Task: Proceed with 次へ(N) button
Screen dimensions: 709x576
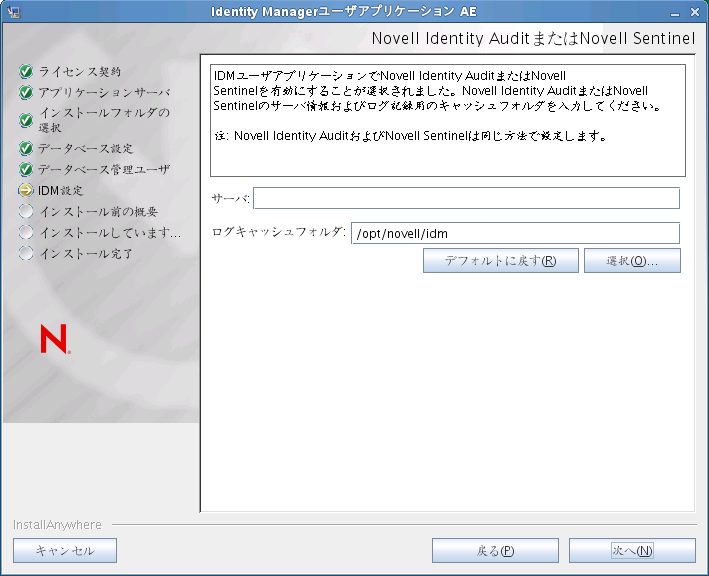Action: [x=632, y=550]
